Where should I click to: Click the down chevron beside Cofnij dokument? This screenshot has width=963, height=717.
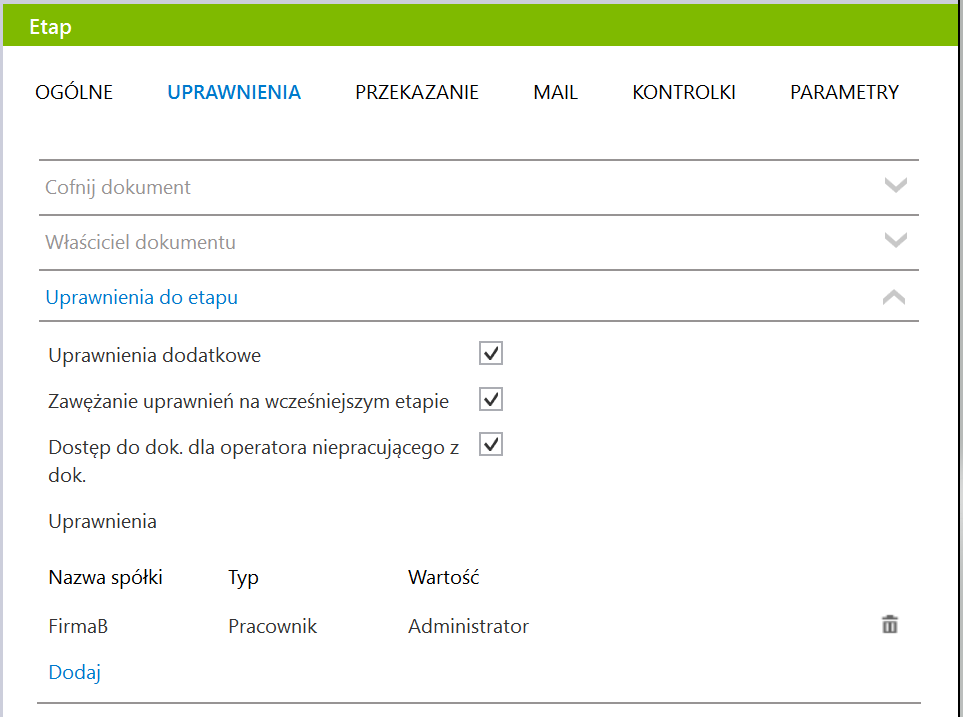(895, 185)
